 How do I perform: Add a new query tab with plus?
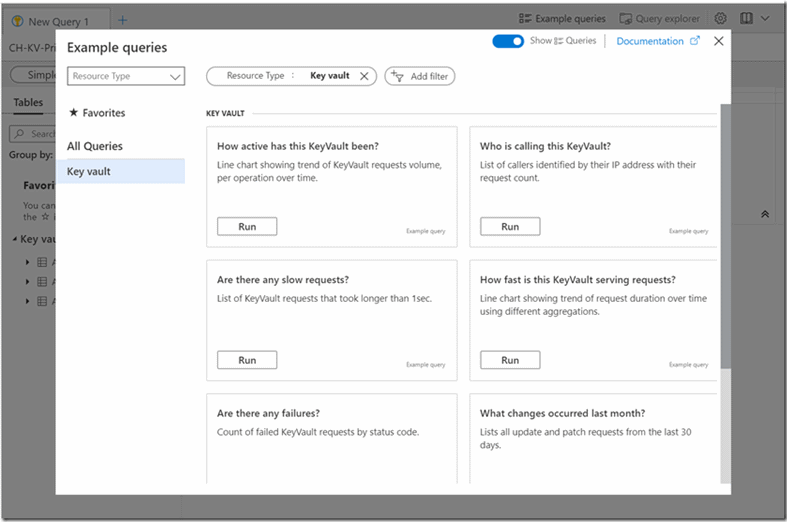[122, 20]
